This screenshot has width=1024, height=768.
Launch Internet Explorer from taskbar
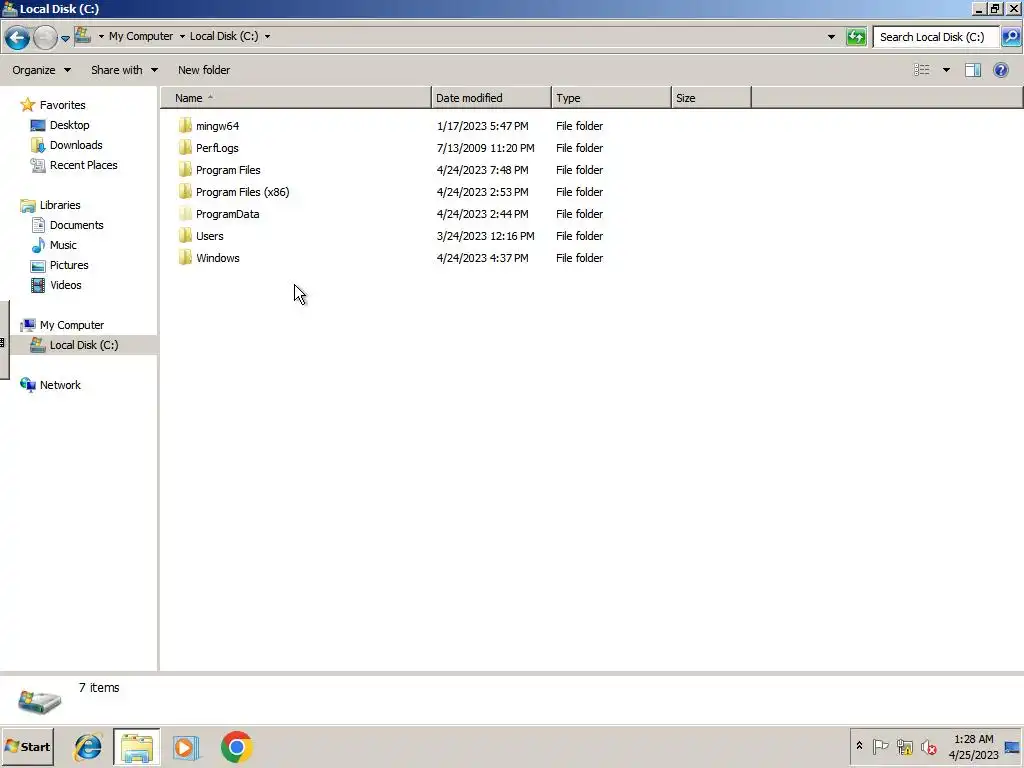tap(88, 746)
